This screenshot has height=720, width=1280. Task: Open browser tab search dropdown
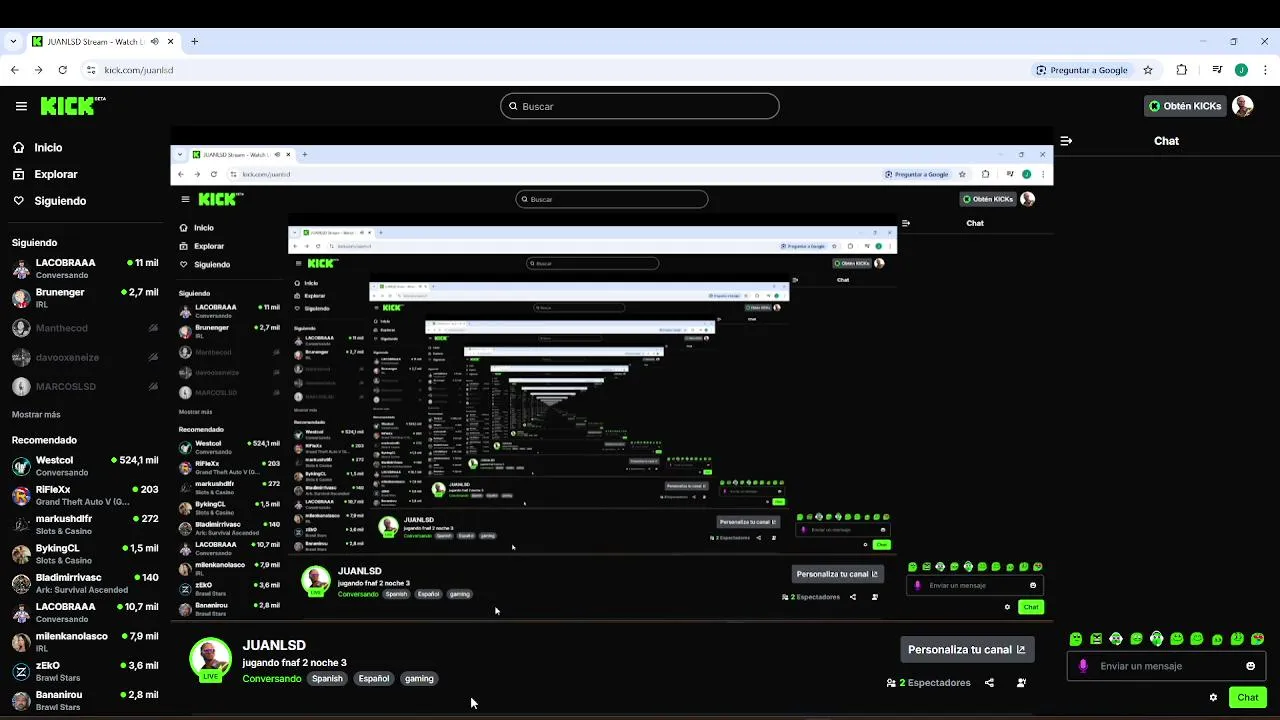point(13,41)
